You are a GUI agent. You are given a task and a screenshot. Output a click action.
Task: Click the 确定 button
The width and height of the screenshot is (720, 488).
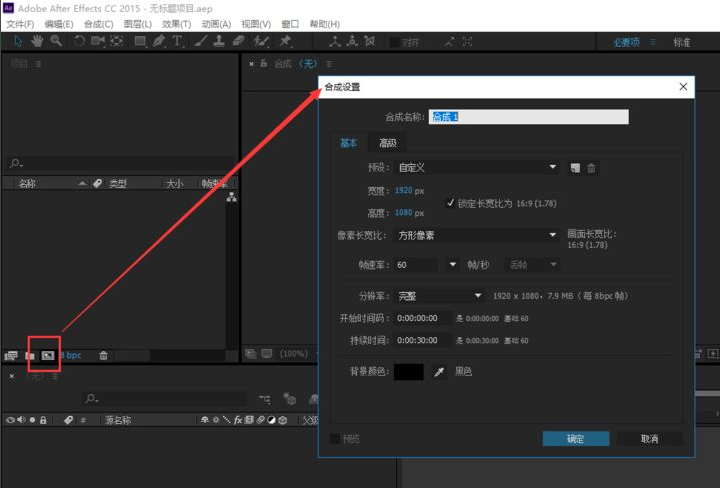tap(576, 439)
